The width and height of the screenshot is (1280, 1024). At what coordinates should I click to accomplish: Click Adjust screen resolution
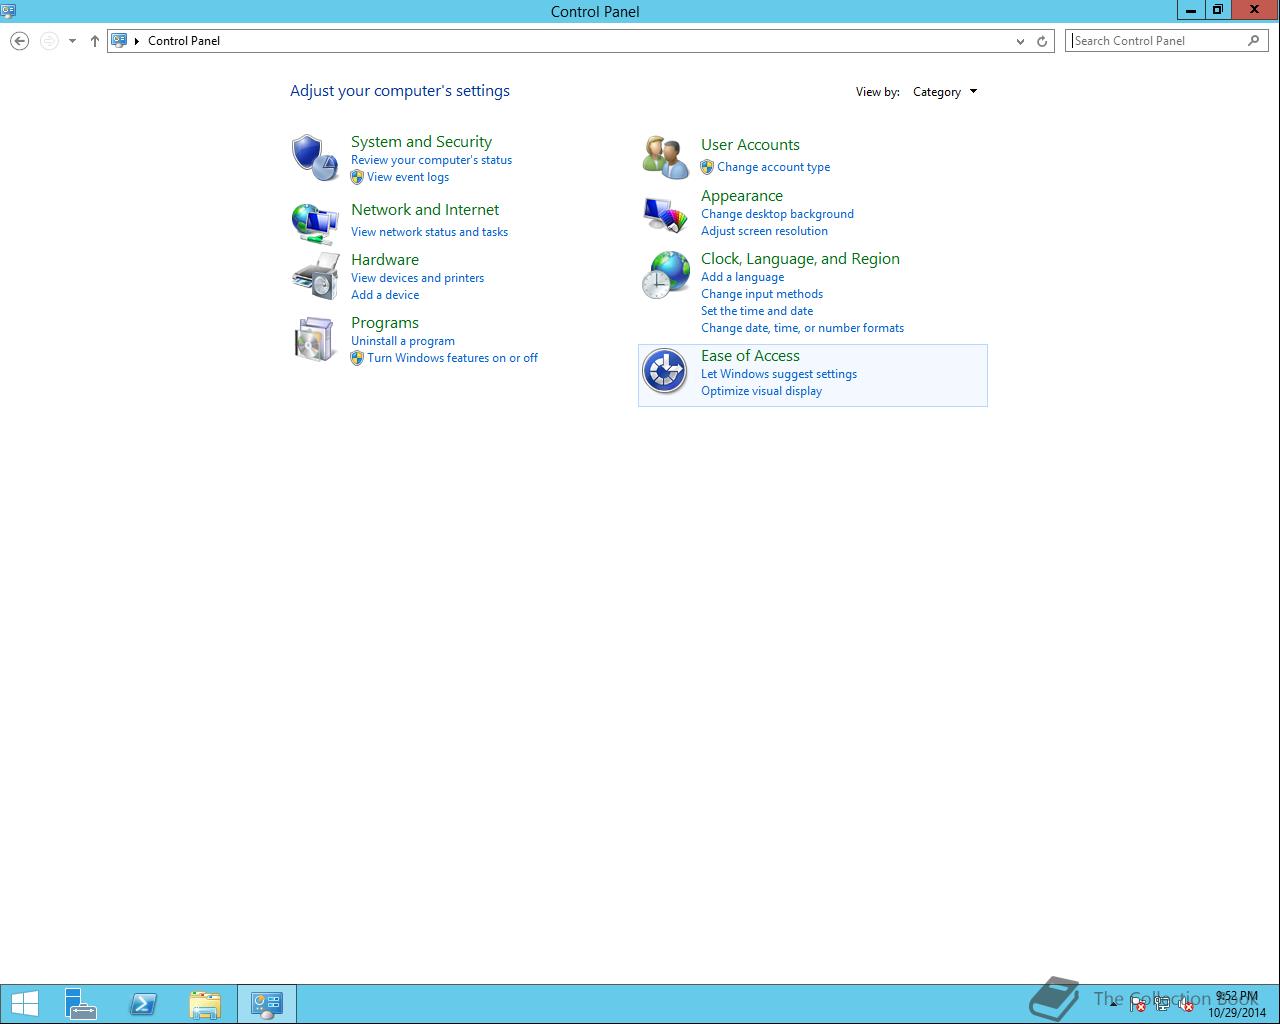pyautogui.click(x=764, y=231)
